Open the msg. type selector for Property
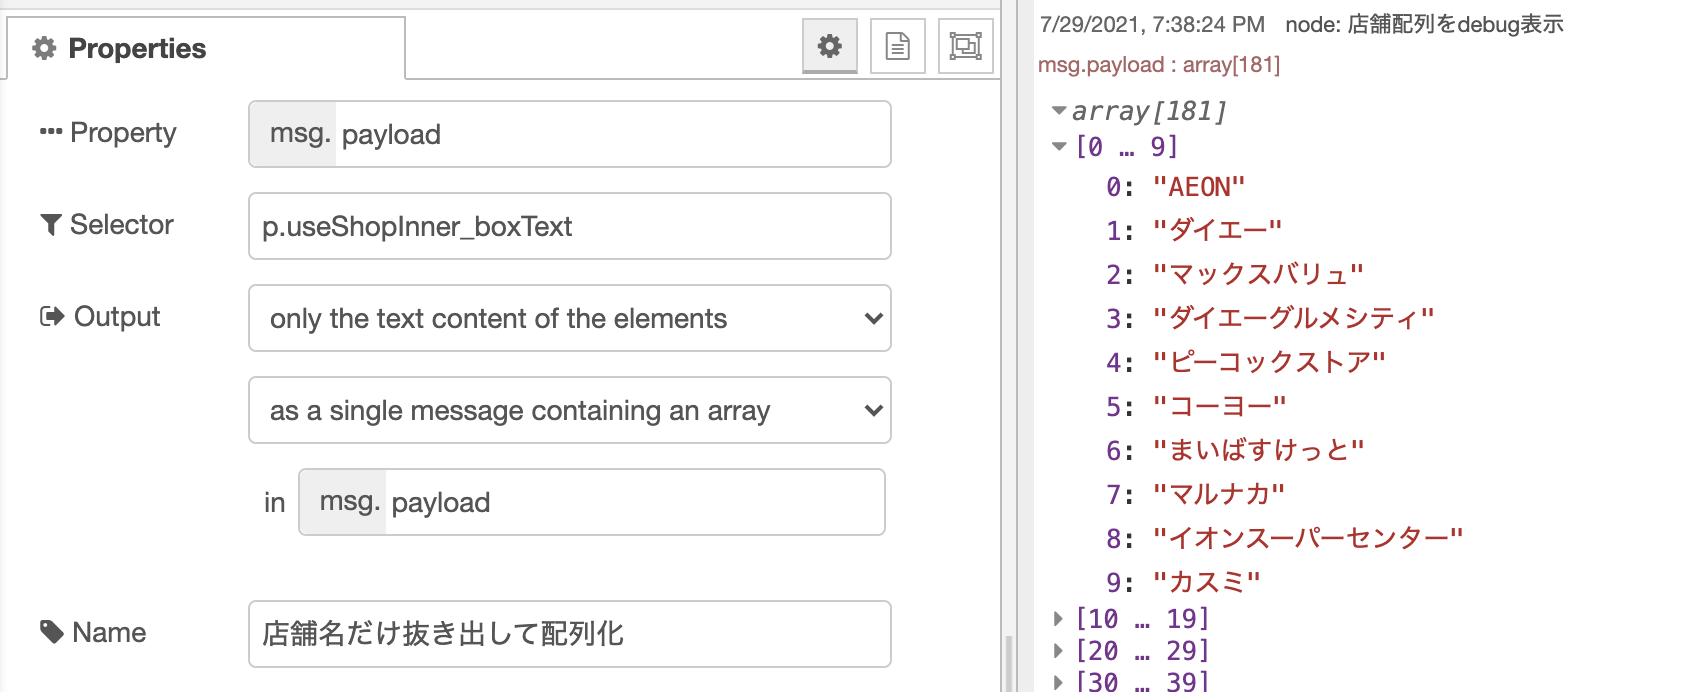This screenshot has width=1700, height=692. (293, 134)
